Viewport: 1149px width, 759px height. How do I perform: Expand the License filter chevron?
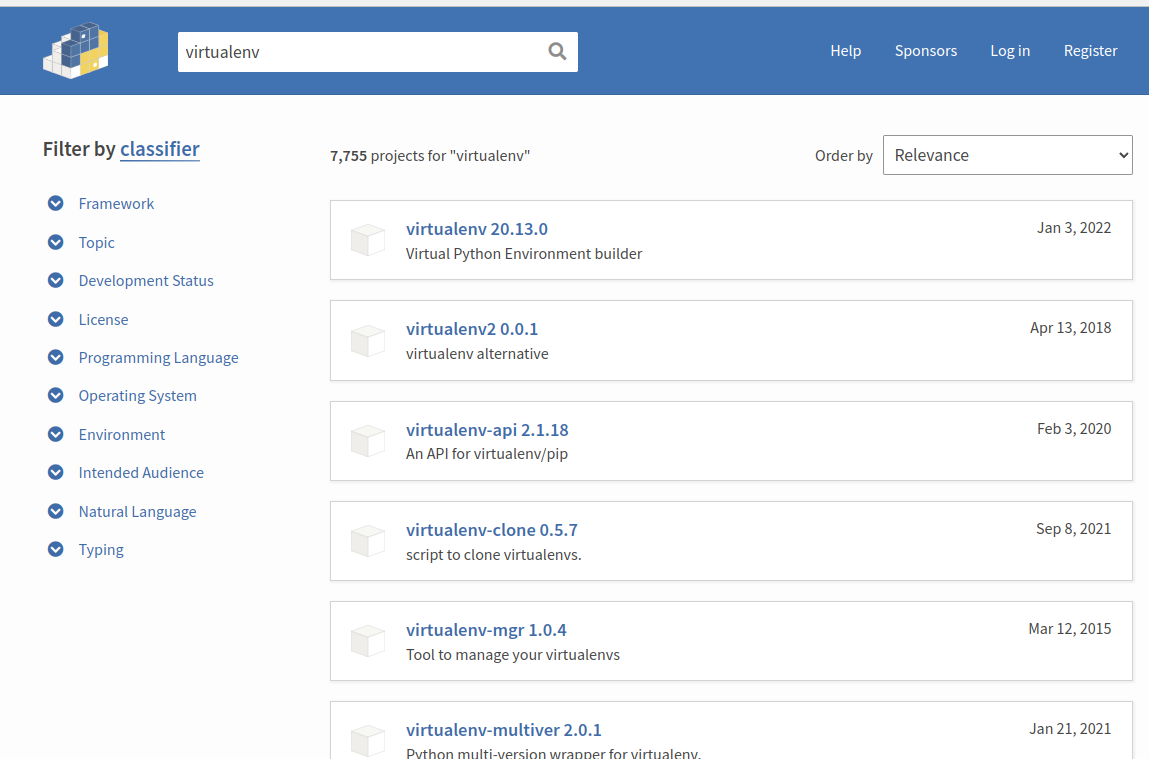[56, 319]
